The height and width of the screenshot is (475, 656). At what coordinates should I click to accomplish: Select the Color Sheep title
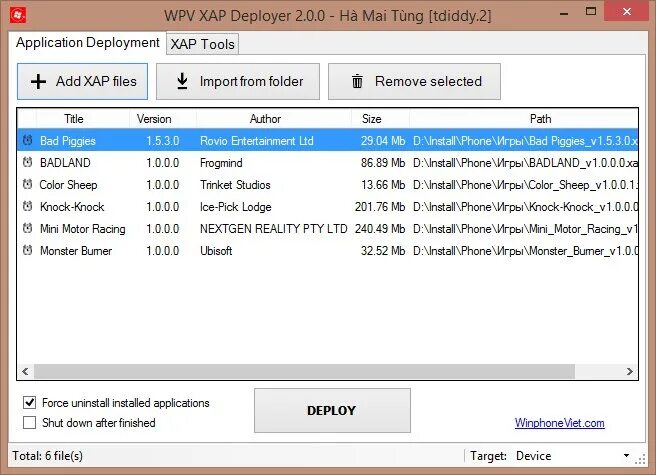[x=68, y=185]
